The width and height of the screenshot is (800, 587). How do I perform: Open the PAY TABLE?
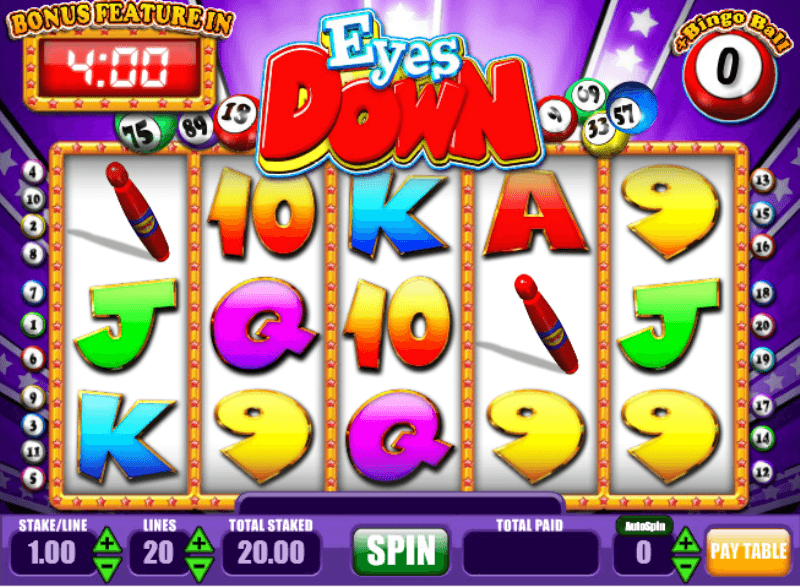click(x=748, y=552)
